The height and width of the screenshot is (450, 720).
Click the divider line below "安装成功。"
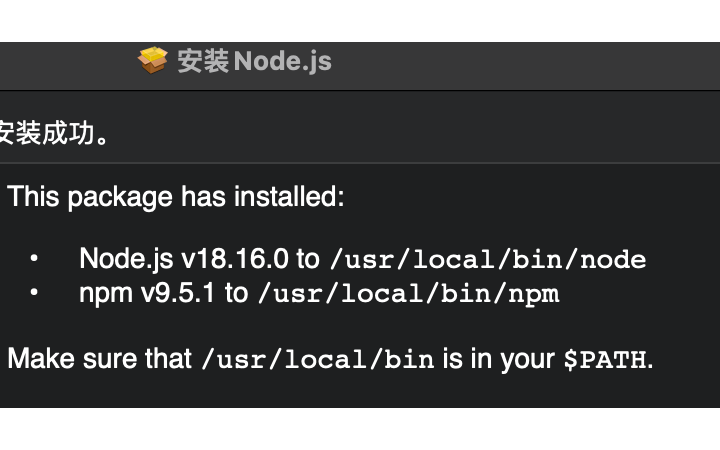[x=360, y=163]
